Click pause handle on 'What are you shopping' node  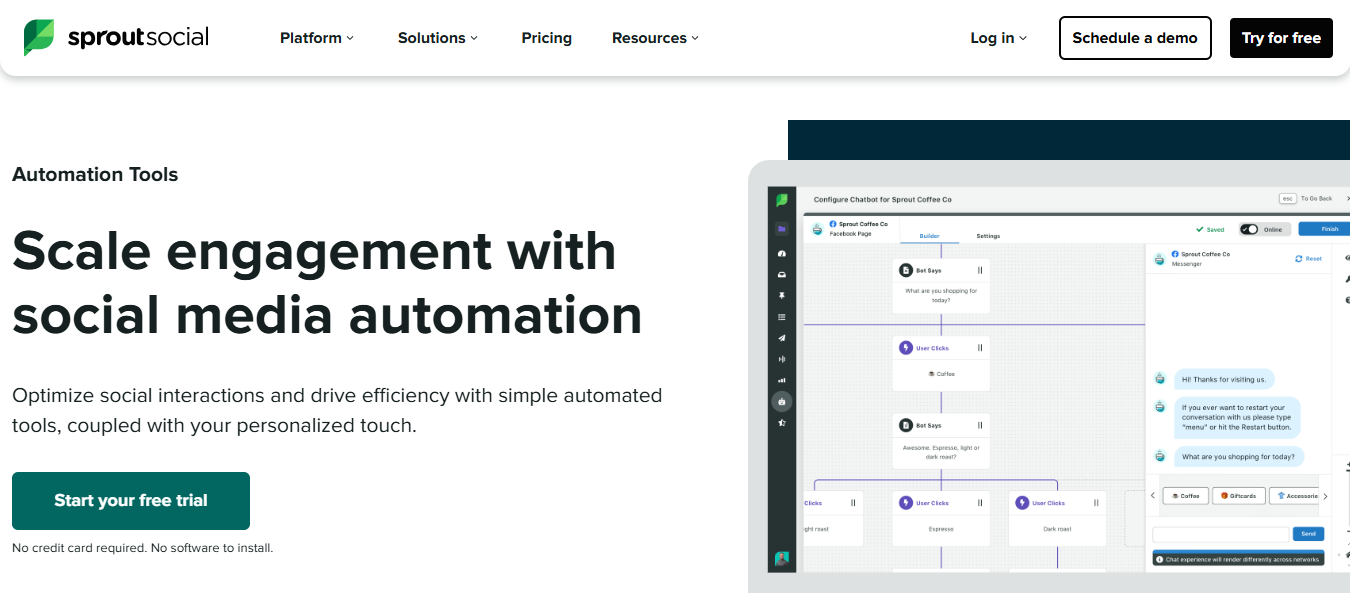click(x=980, y=270)
